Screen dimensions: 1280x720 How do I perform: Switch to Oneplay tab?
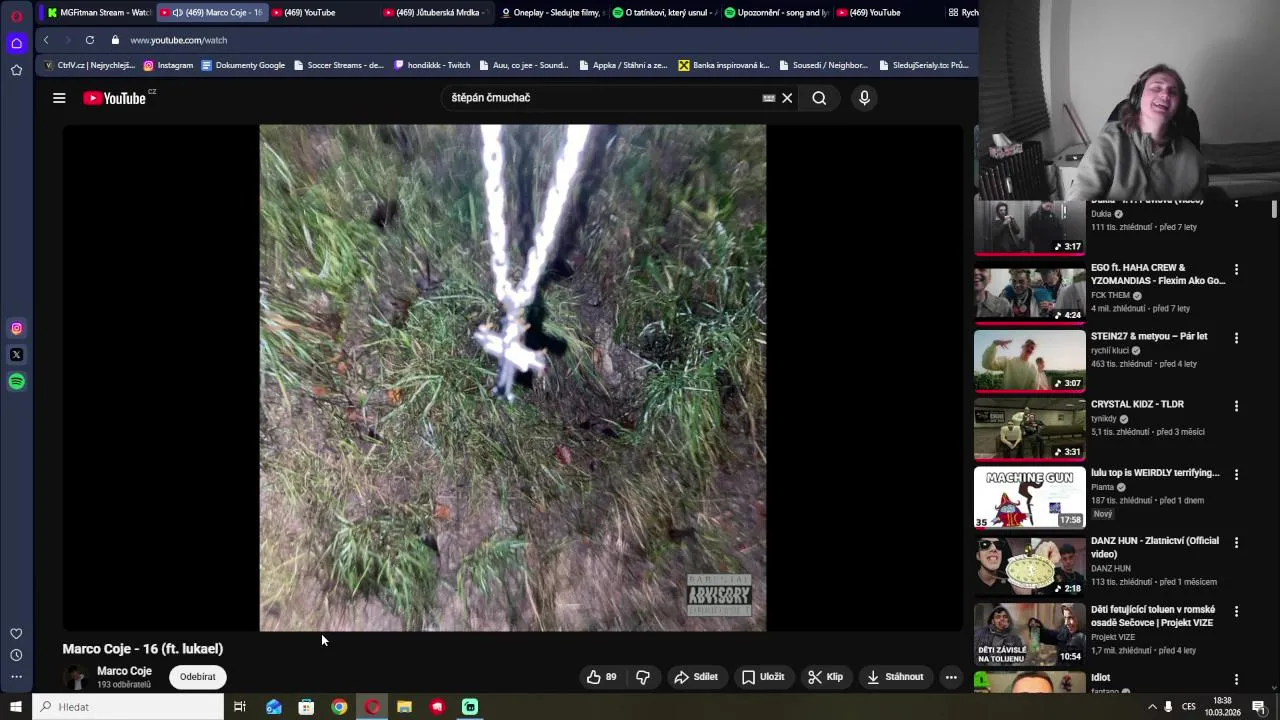[x=552, y=12]
